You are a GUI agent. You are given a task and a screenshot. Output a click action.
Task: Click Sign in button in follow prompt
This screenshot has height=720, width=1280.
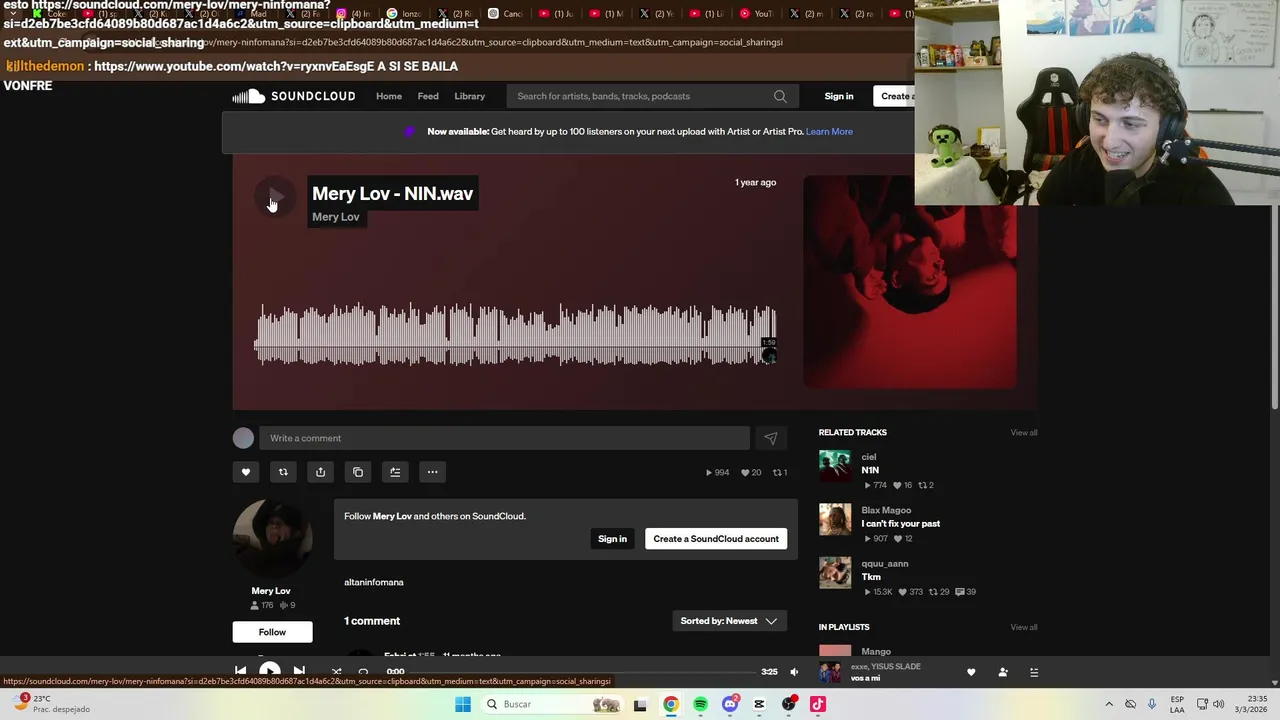612,539
